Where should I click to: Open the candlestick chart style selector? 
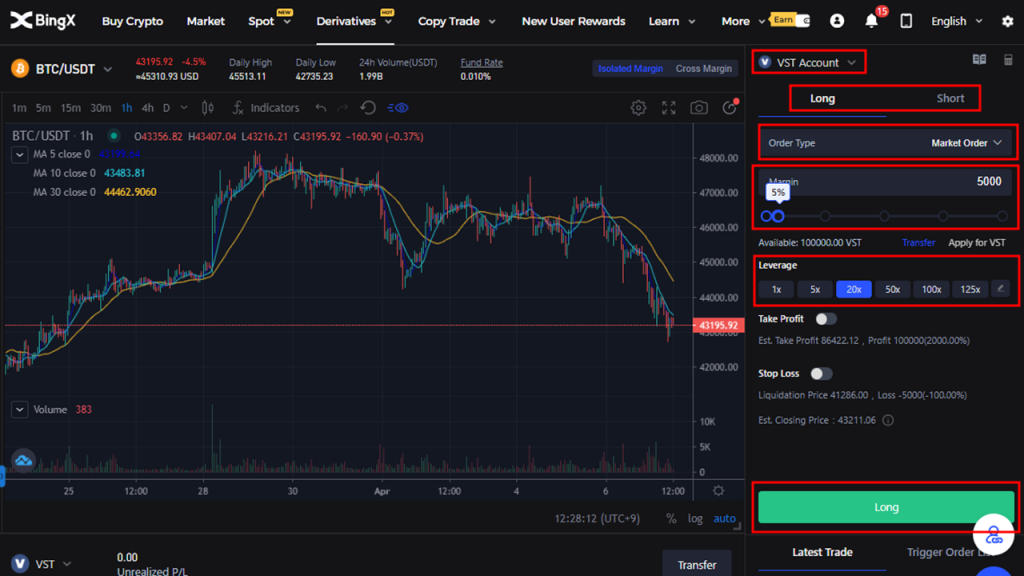tap(208, 108)
